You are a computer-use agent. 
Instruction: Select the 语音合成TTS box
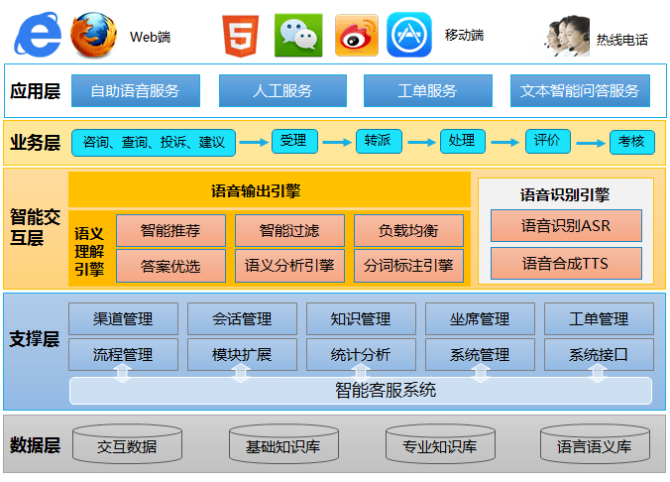[566, 264]
